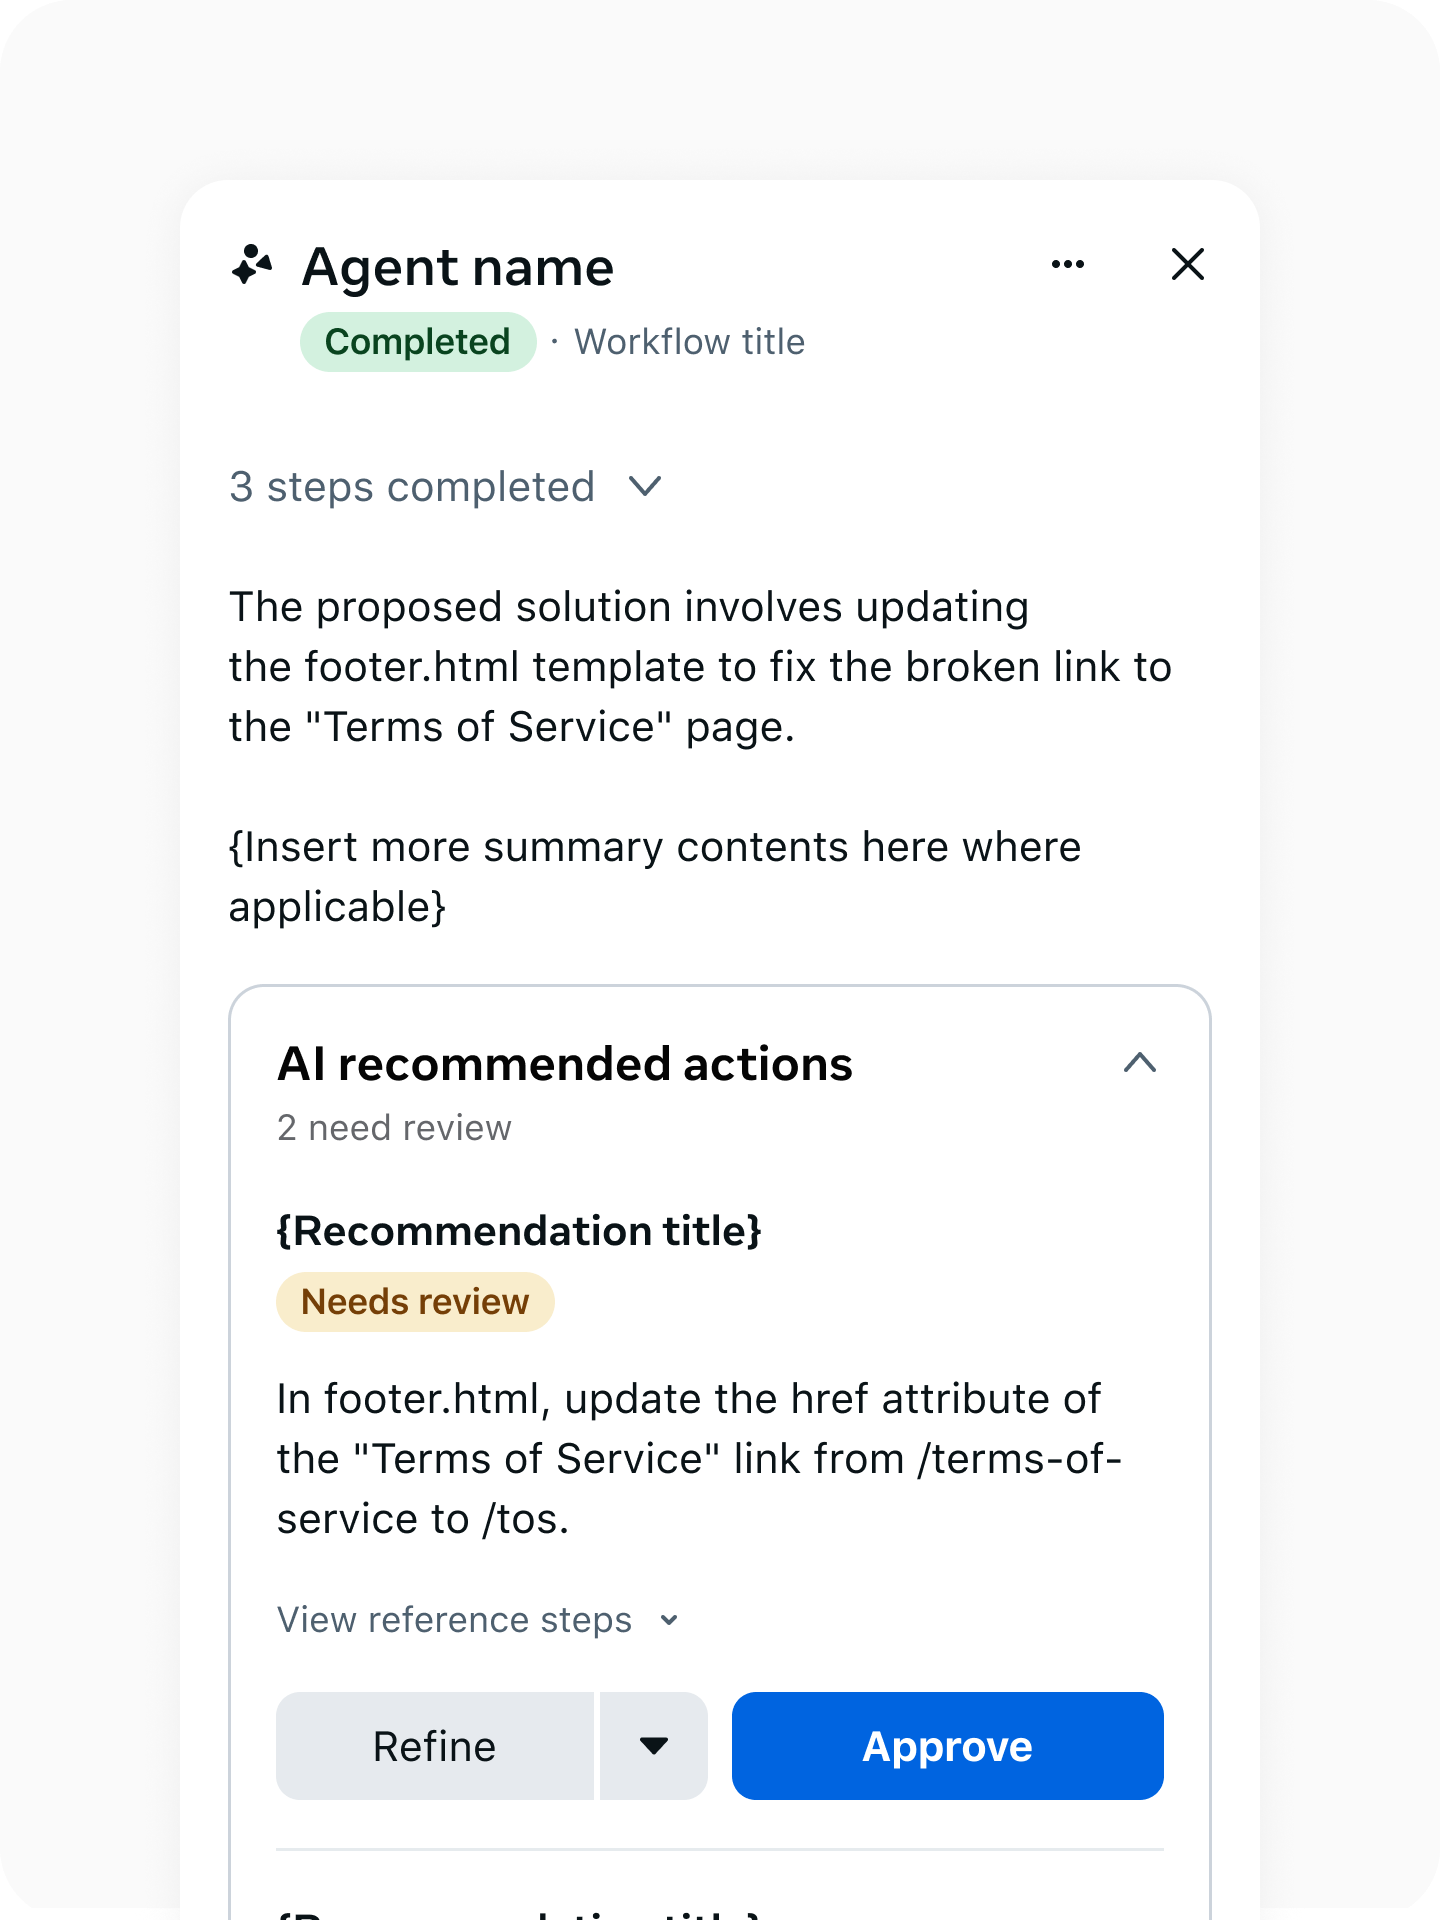The width and height of the screenshot is (1440, 1920).
Task: Click the 2 need review subtitle
Action: tap(394, 1128)
